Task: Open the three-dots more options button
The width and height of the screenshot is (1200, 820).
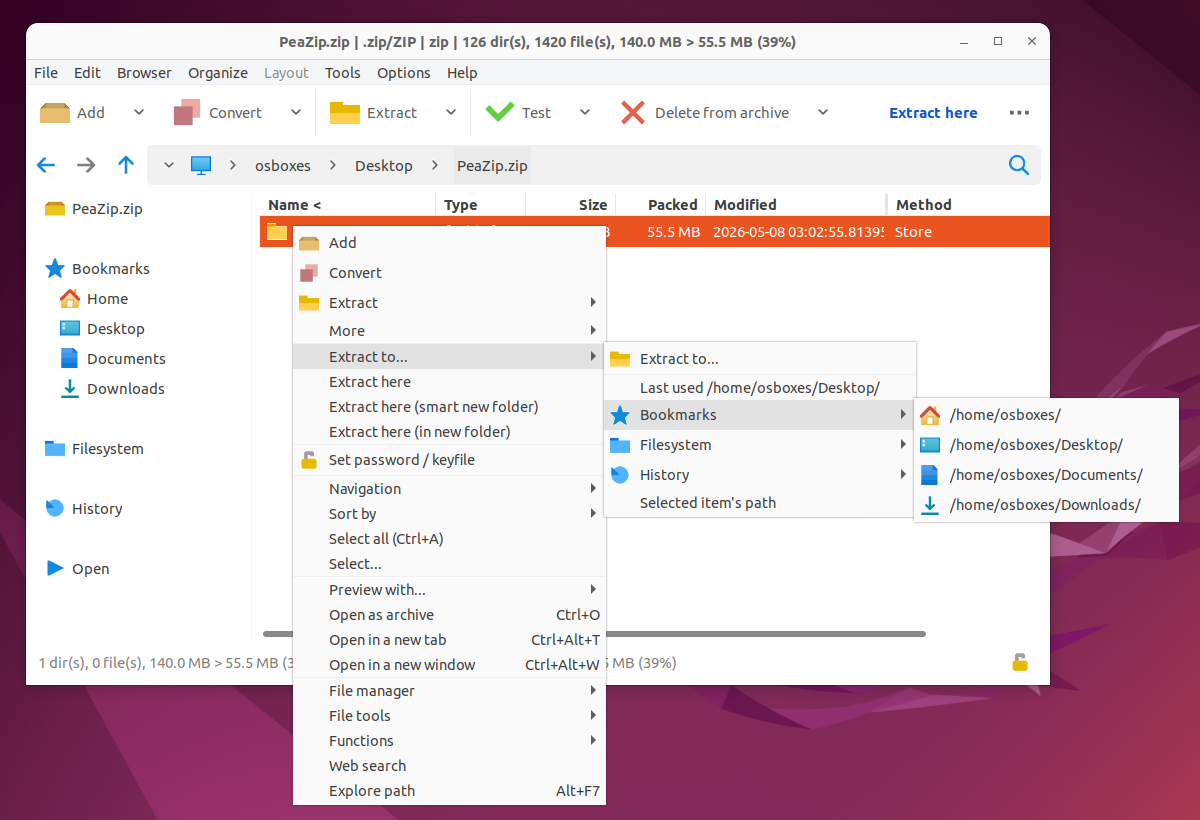Action: point(1019,113)
